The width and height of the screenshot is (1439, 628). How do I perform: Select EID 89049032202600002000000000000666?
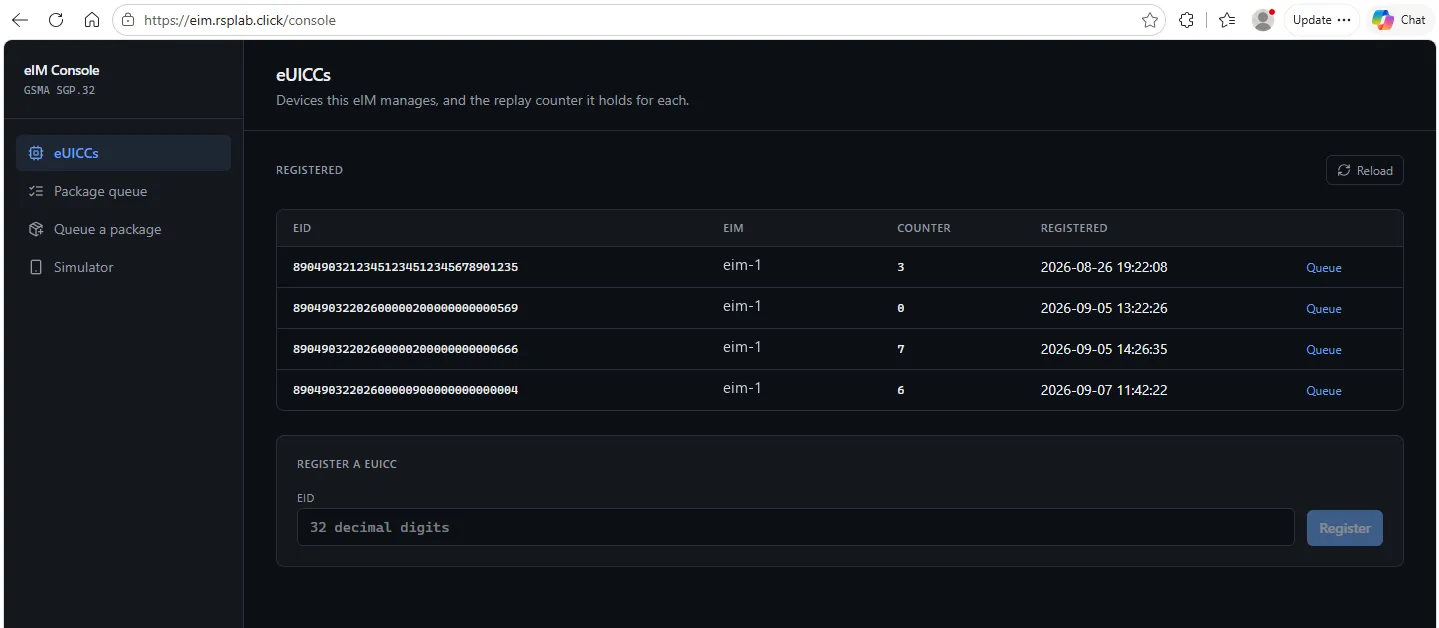(x=405, y=349)
